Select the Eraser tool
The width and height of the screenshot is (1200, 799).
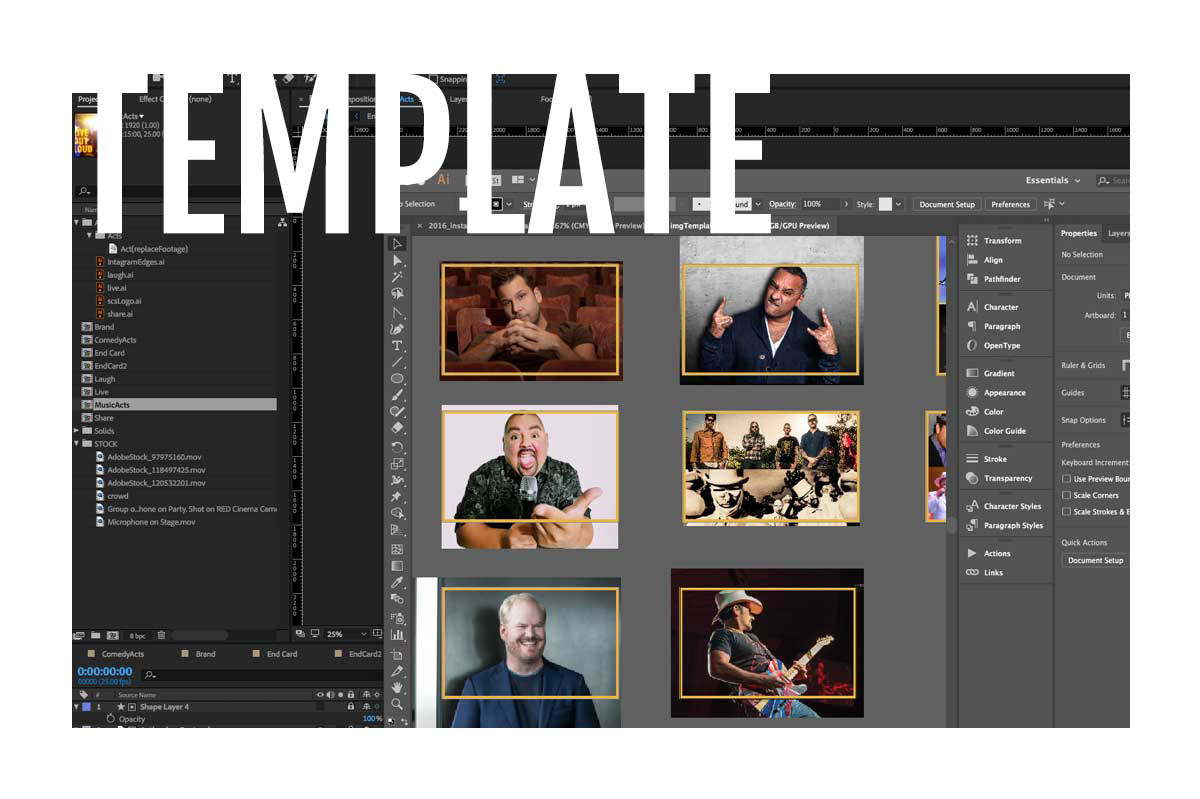(x=397, y=428)
